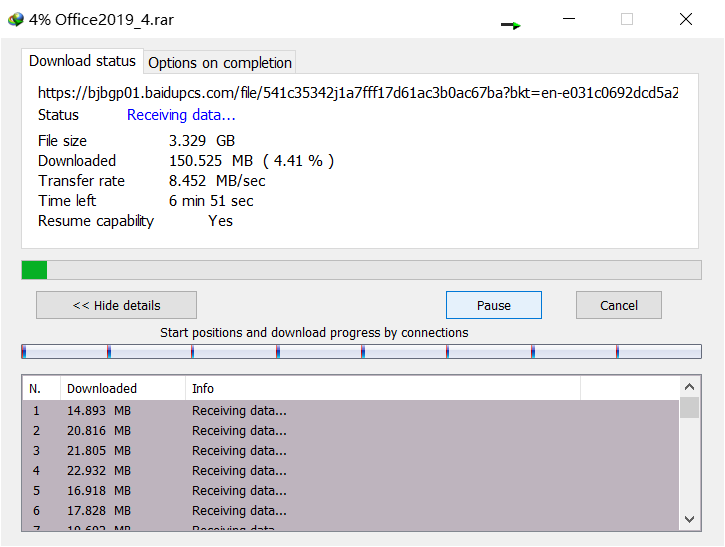Click the connections list scrollbar thumb
The height and width of the screenshot is (547, 725).
coord(690,407)
